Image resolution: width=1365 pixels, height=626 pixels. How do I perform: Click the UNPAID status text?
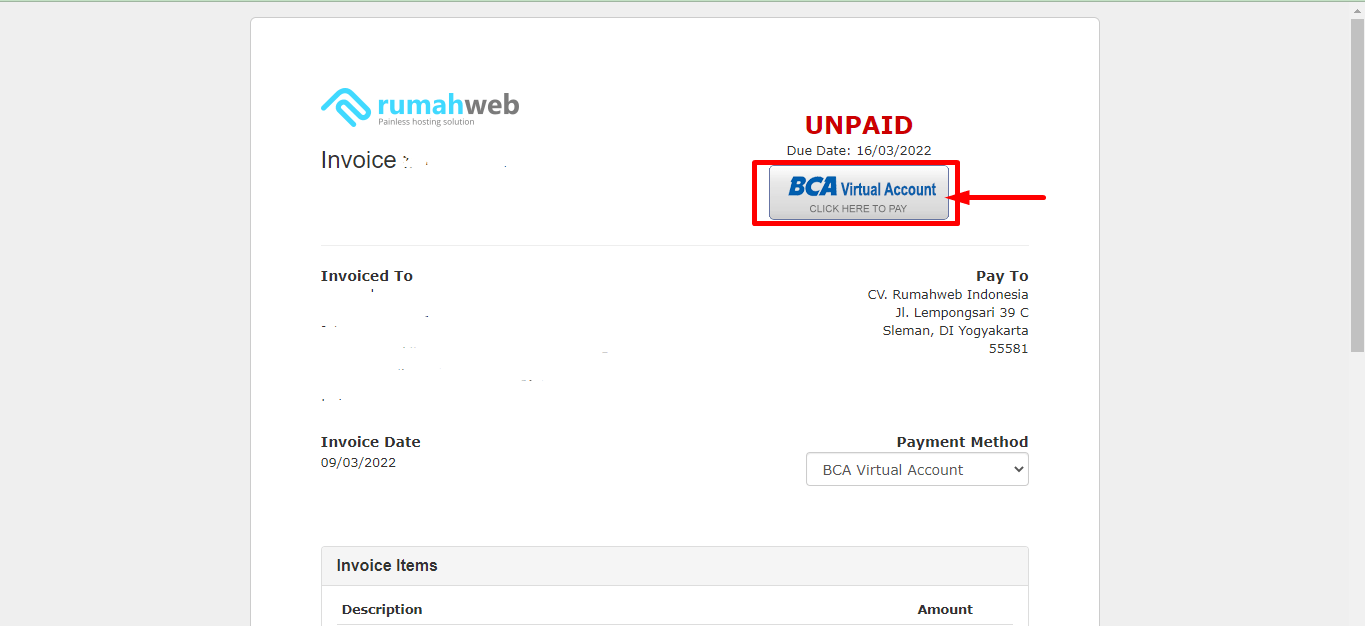pyautogui.click(x=859, y=125)
